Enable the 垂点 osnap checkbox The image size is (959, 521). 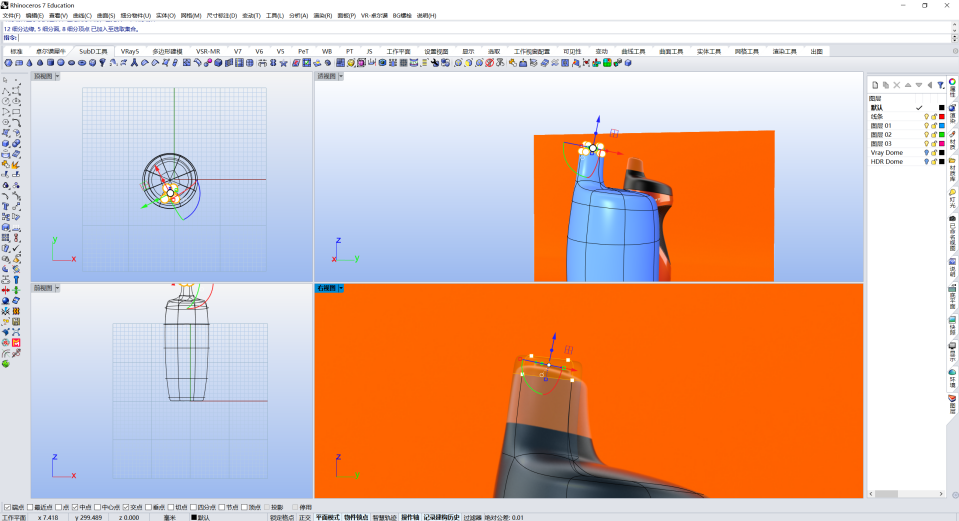pyautogui.click(x=149, y=507)
